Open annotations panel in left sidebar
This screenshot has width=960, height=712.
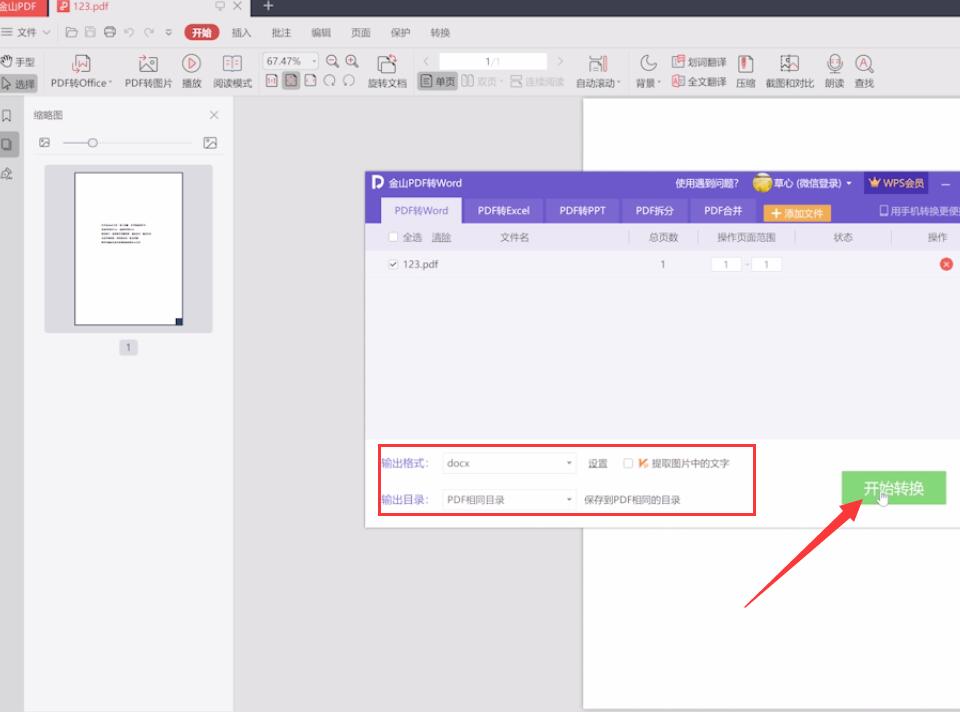tap(7, 174)
